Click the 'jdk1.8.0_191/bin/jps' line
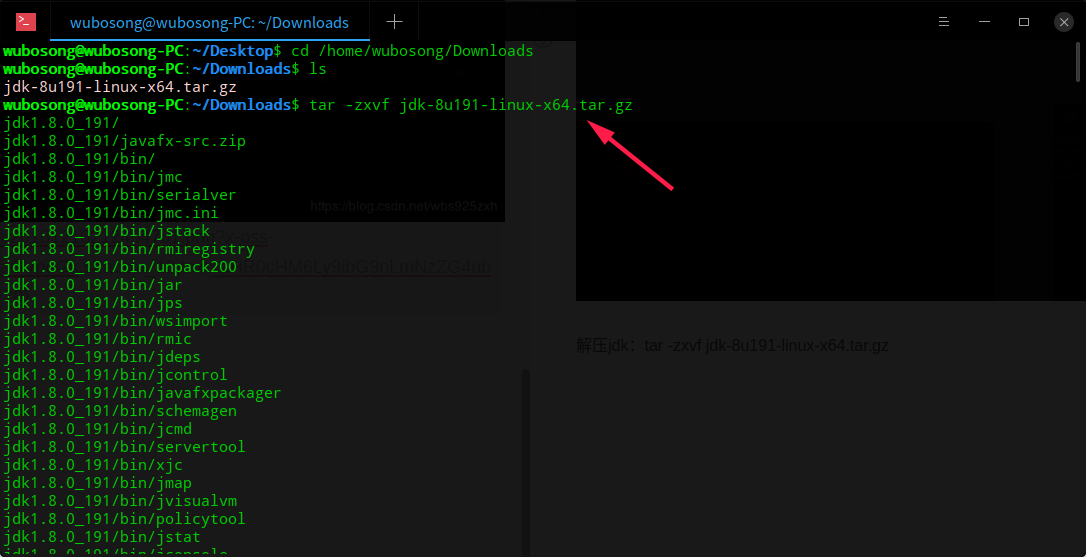Viewport: 1086px width, 557px height. 93,303
